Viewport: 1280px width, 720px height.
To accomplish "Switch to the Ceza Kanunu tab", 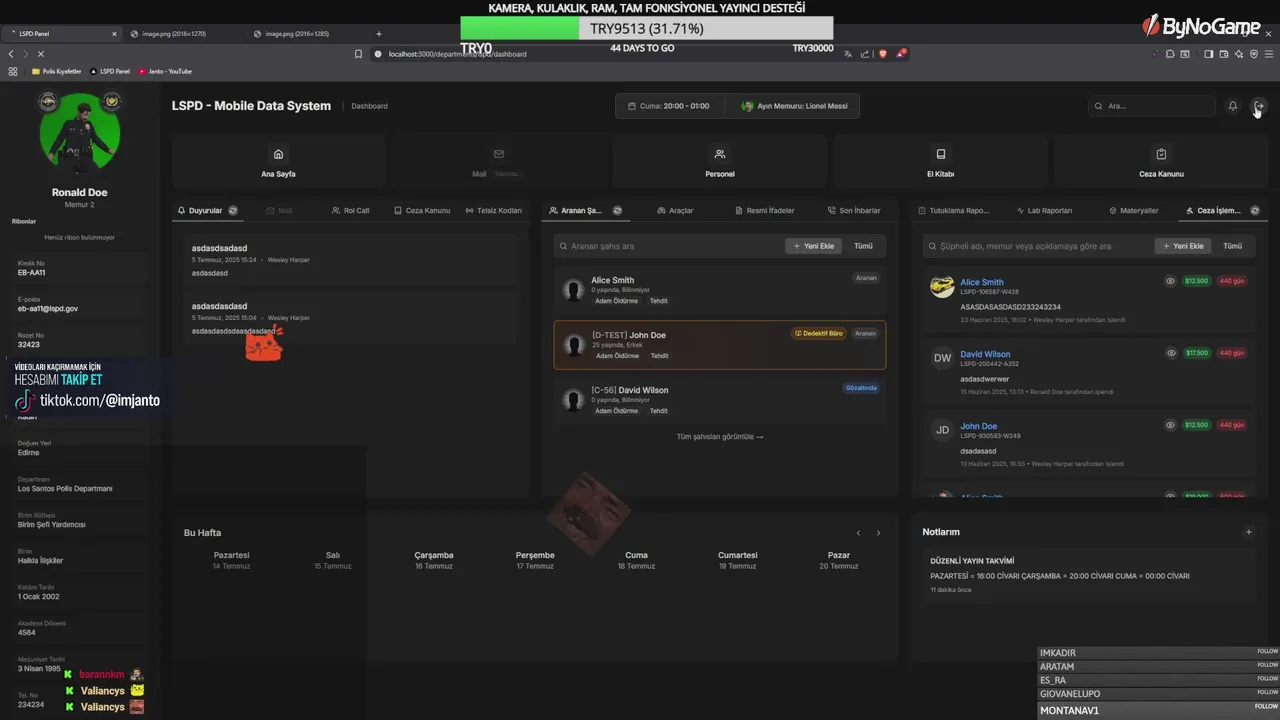I will coord(422,211).
